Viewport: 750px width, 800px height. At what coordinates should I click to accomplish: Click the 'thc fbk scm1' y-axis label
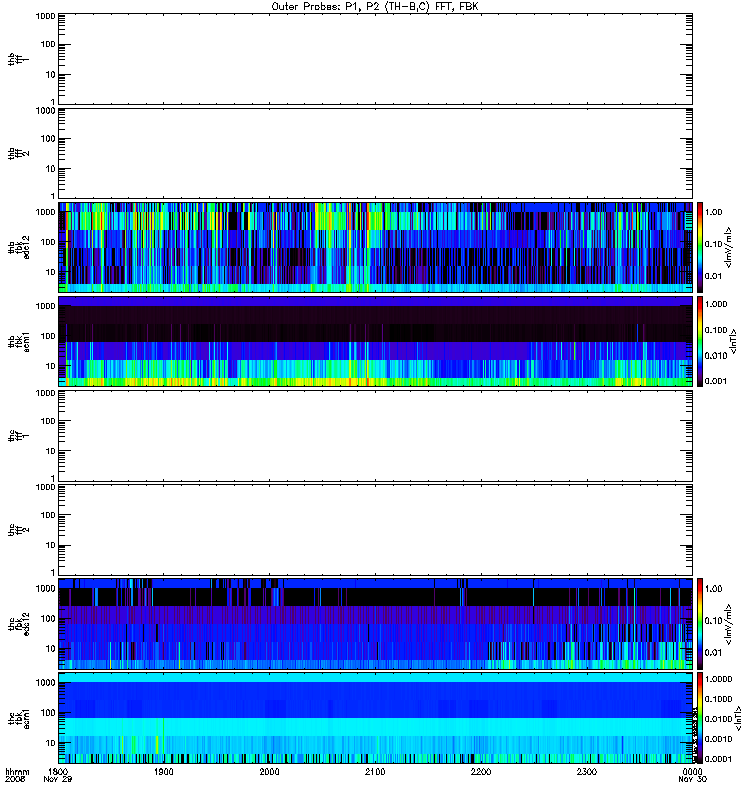click(x=19, y=718)
